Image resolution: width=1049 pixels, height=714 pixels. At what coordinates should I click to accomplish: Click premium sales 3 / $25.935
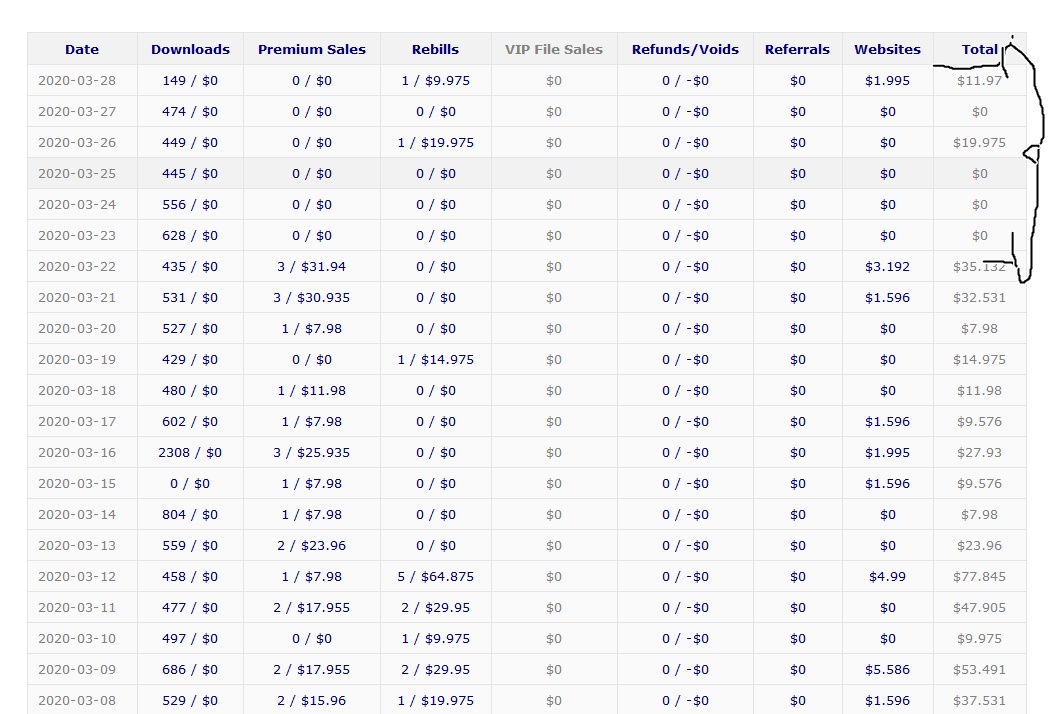[312, 453]
